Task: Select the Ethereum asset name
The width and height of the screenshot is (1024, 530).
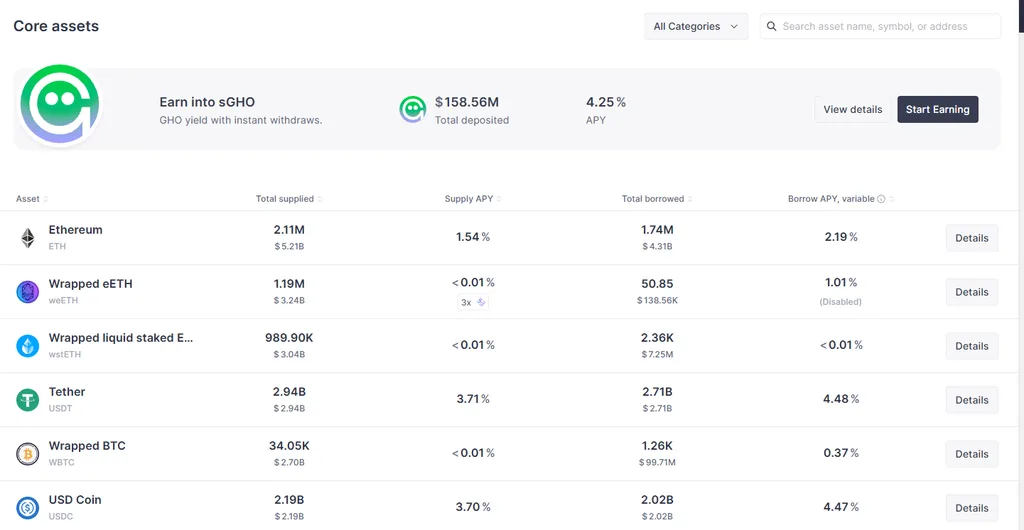Action: point(75,230)
